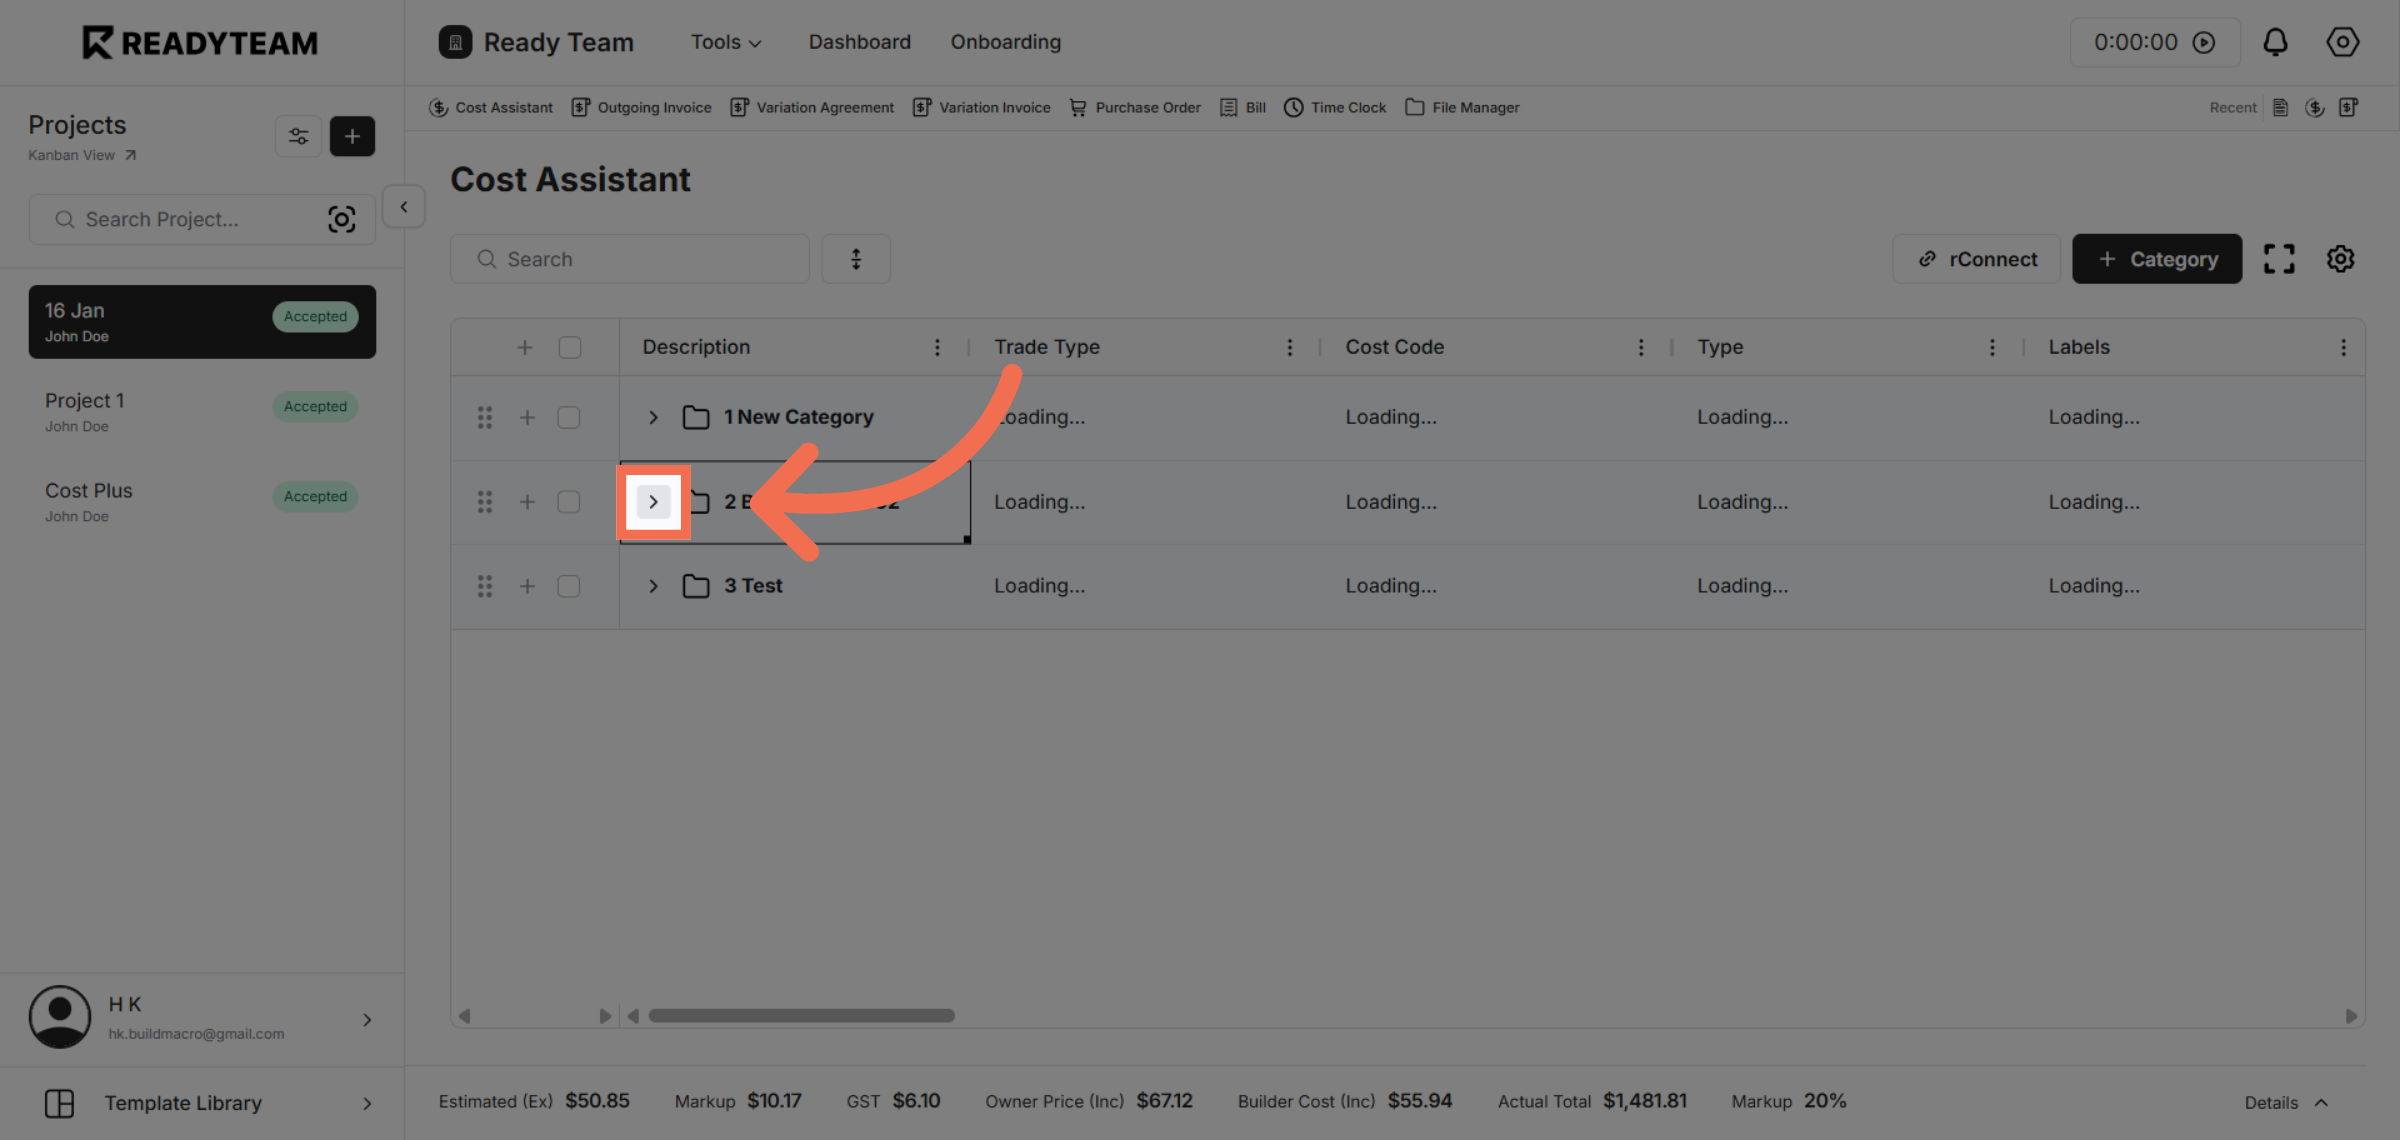Expand the 1 New Category row

(x=653, y=417)
